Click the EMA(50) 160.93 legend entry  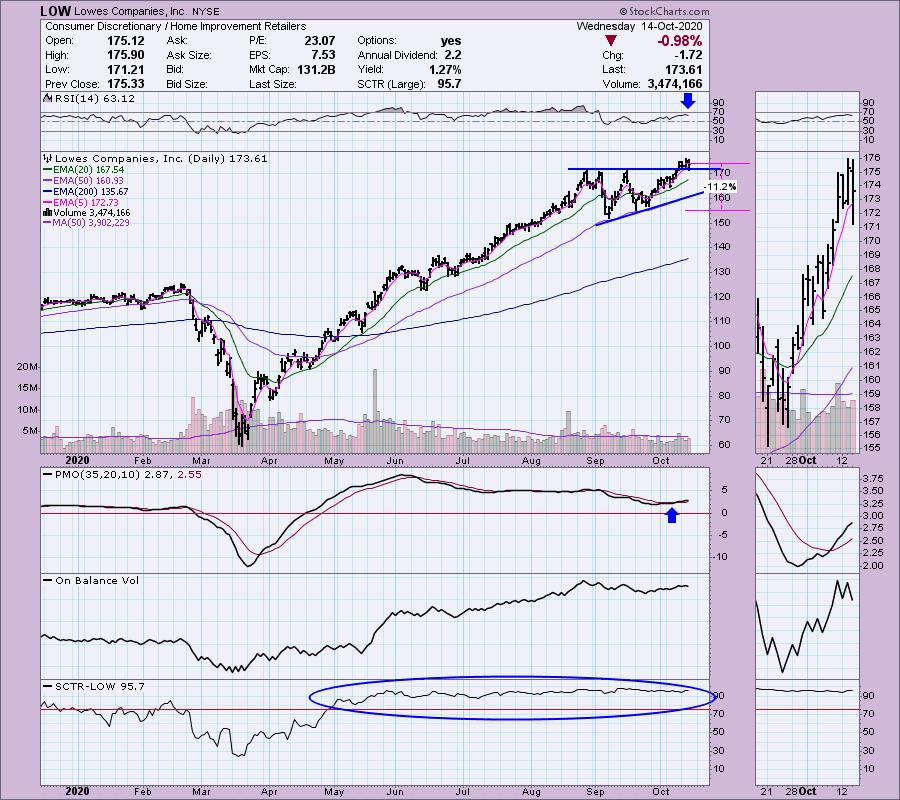click(x=88, y=180)
